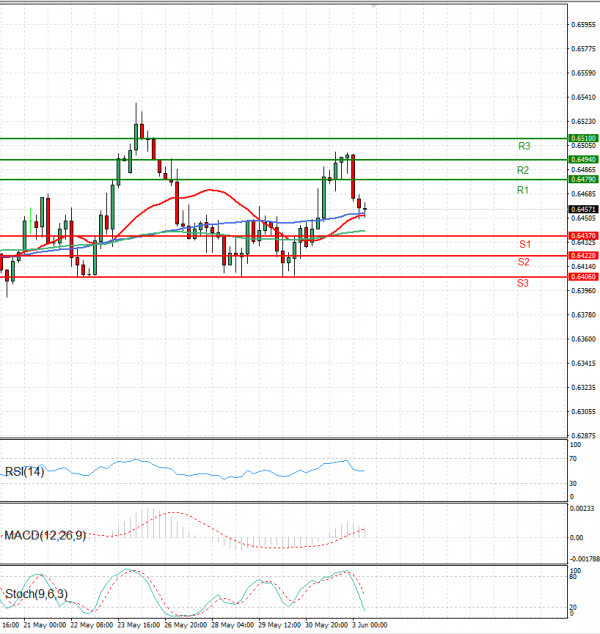Click the 0.63960 price axis value
This screenshot has height=634, width=600.
click(583, 291)
